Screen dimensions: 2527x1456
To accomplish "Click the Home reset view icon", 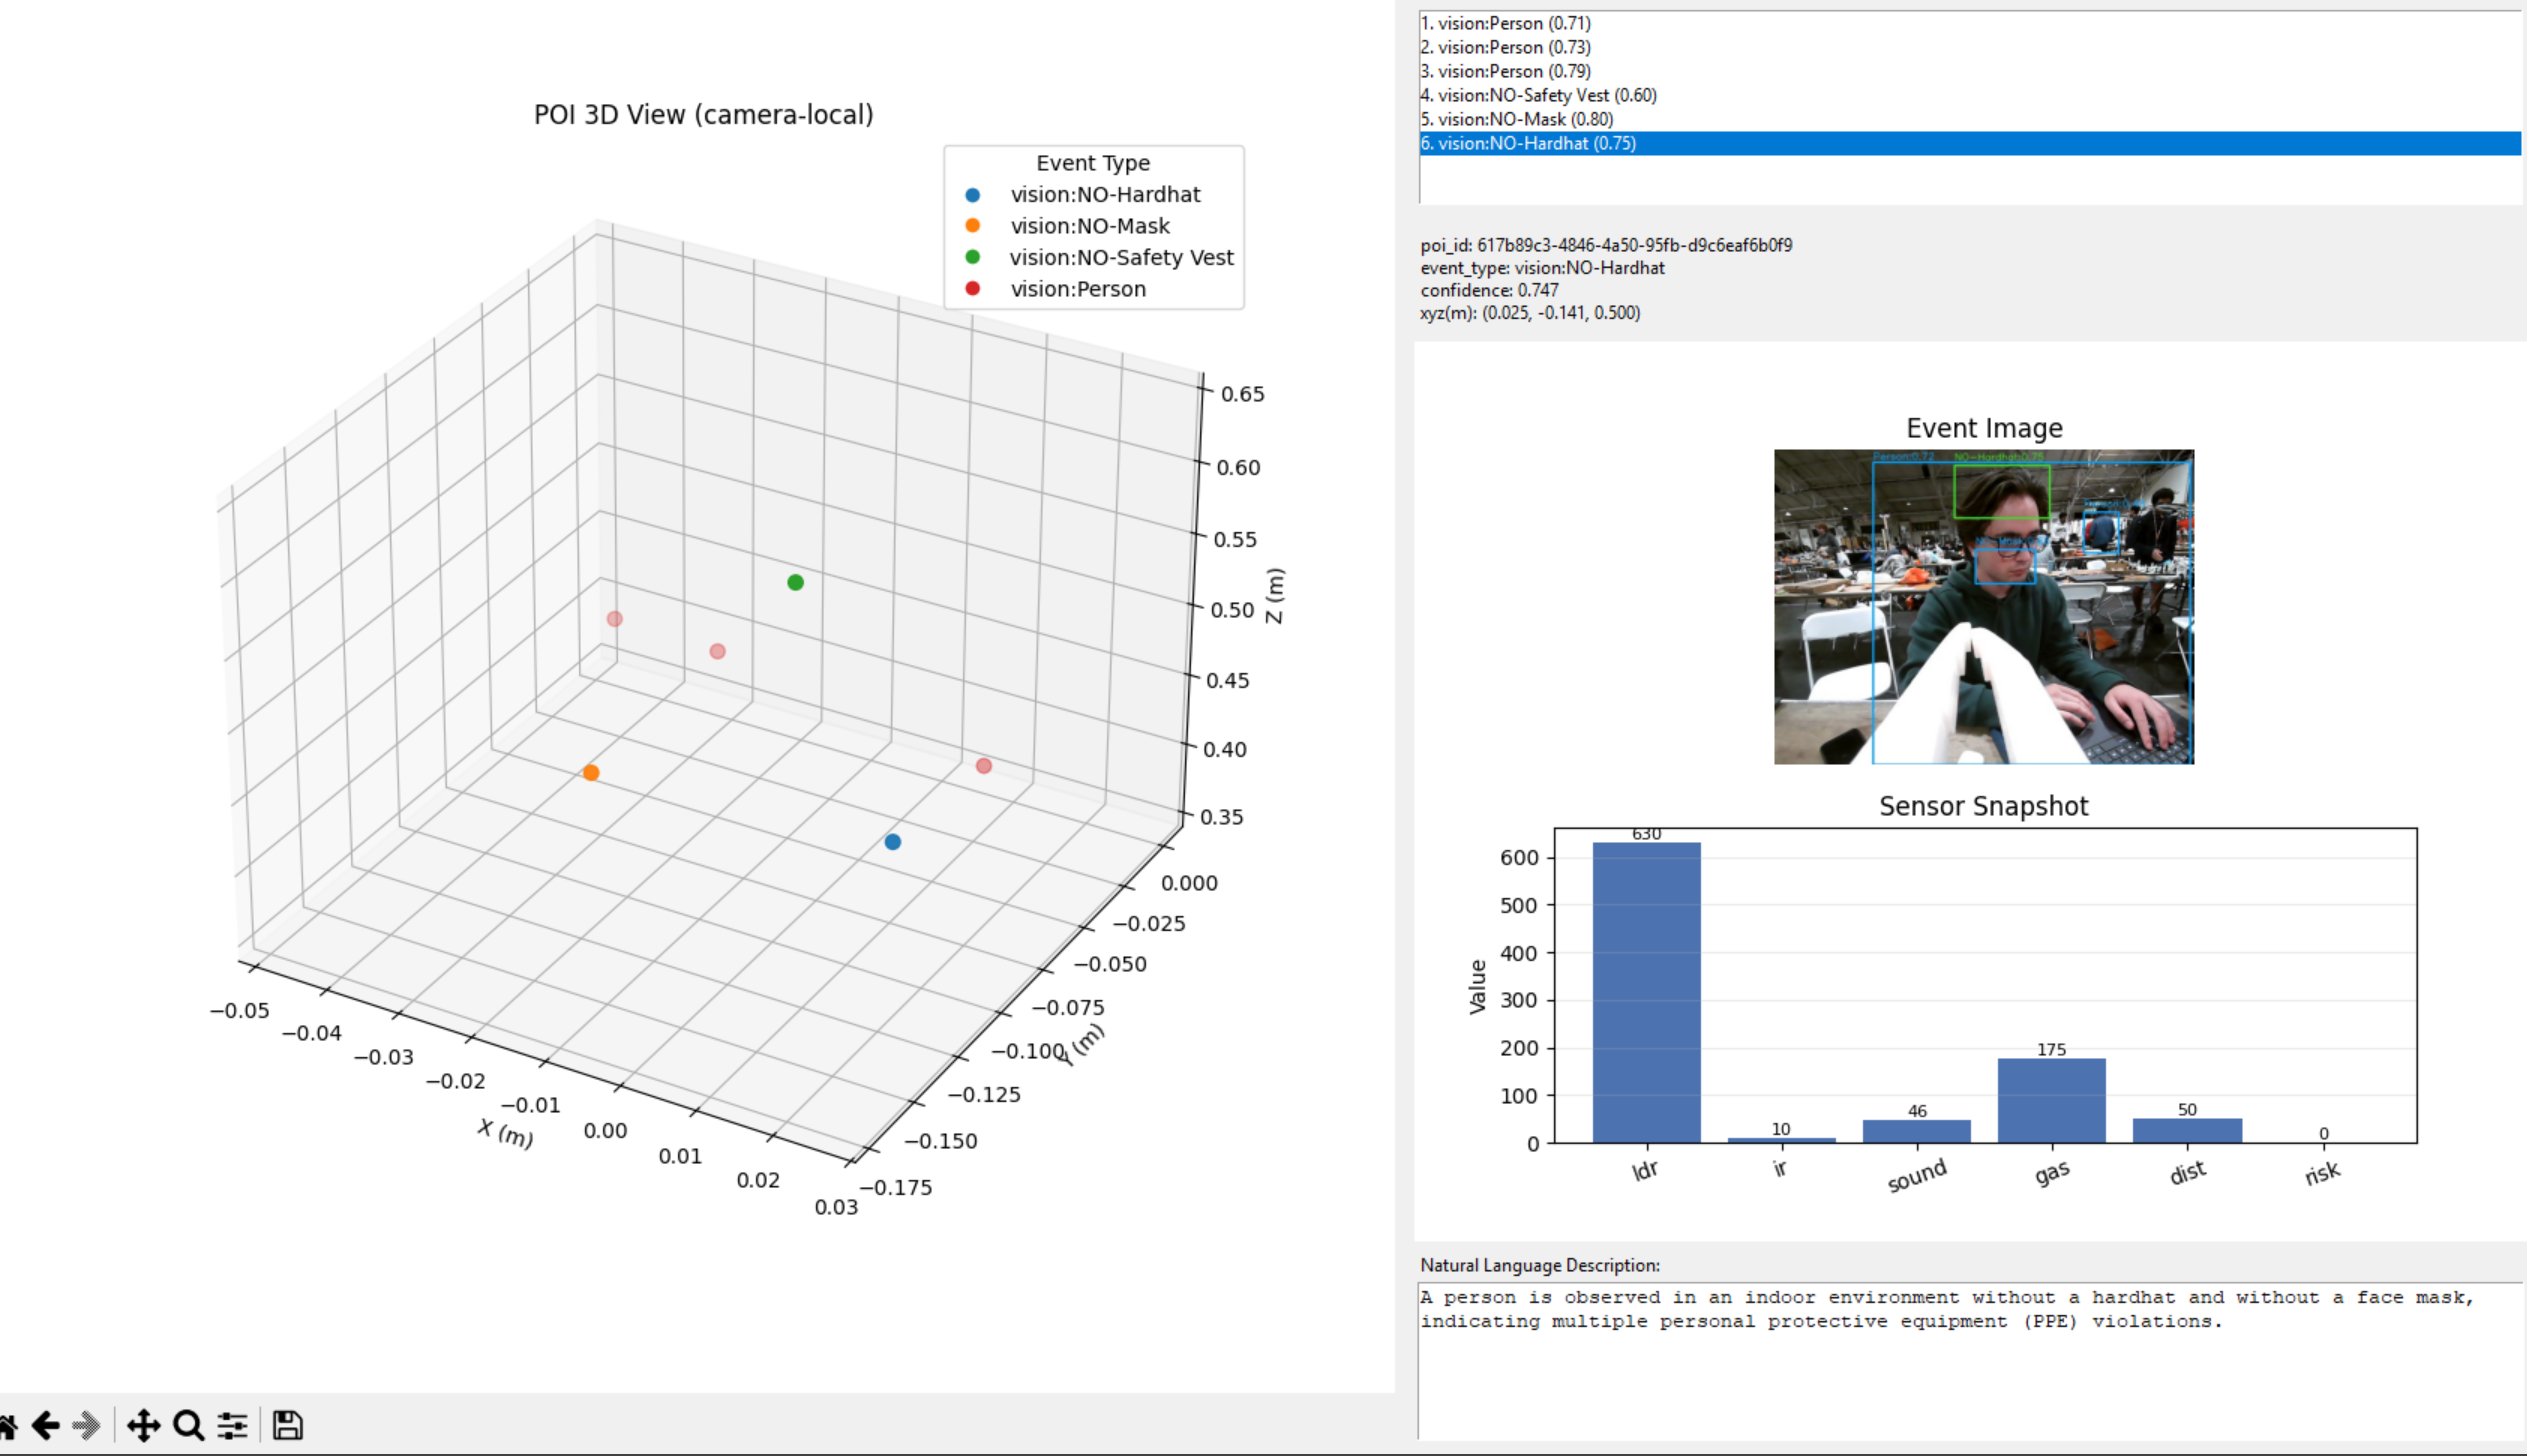I will (6, 1425).
